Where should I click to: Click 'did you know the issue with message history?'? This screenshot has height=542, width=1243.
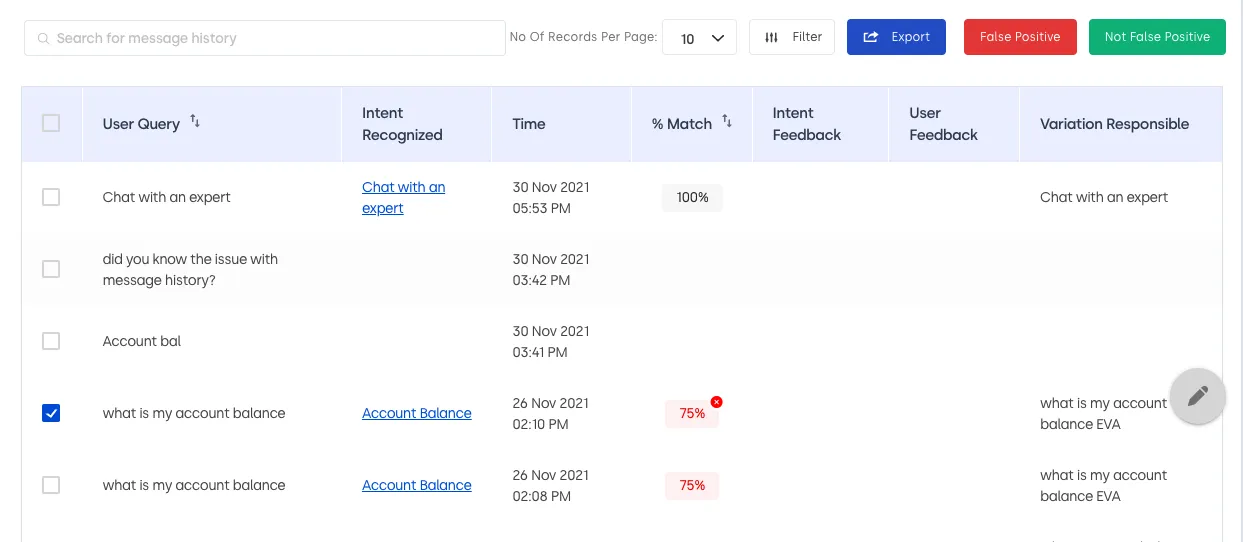click(x=190, y=269)
